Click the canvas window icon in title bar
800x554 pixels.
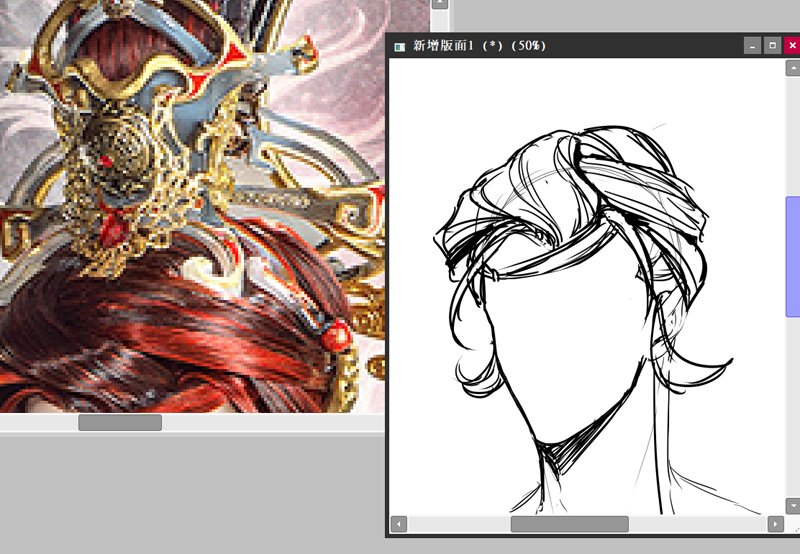400,46
